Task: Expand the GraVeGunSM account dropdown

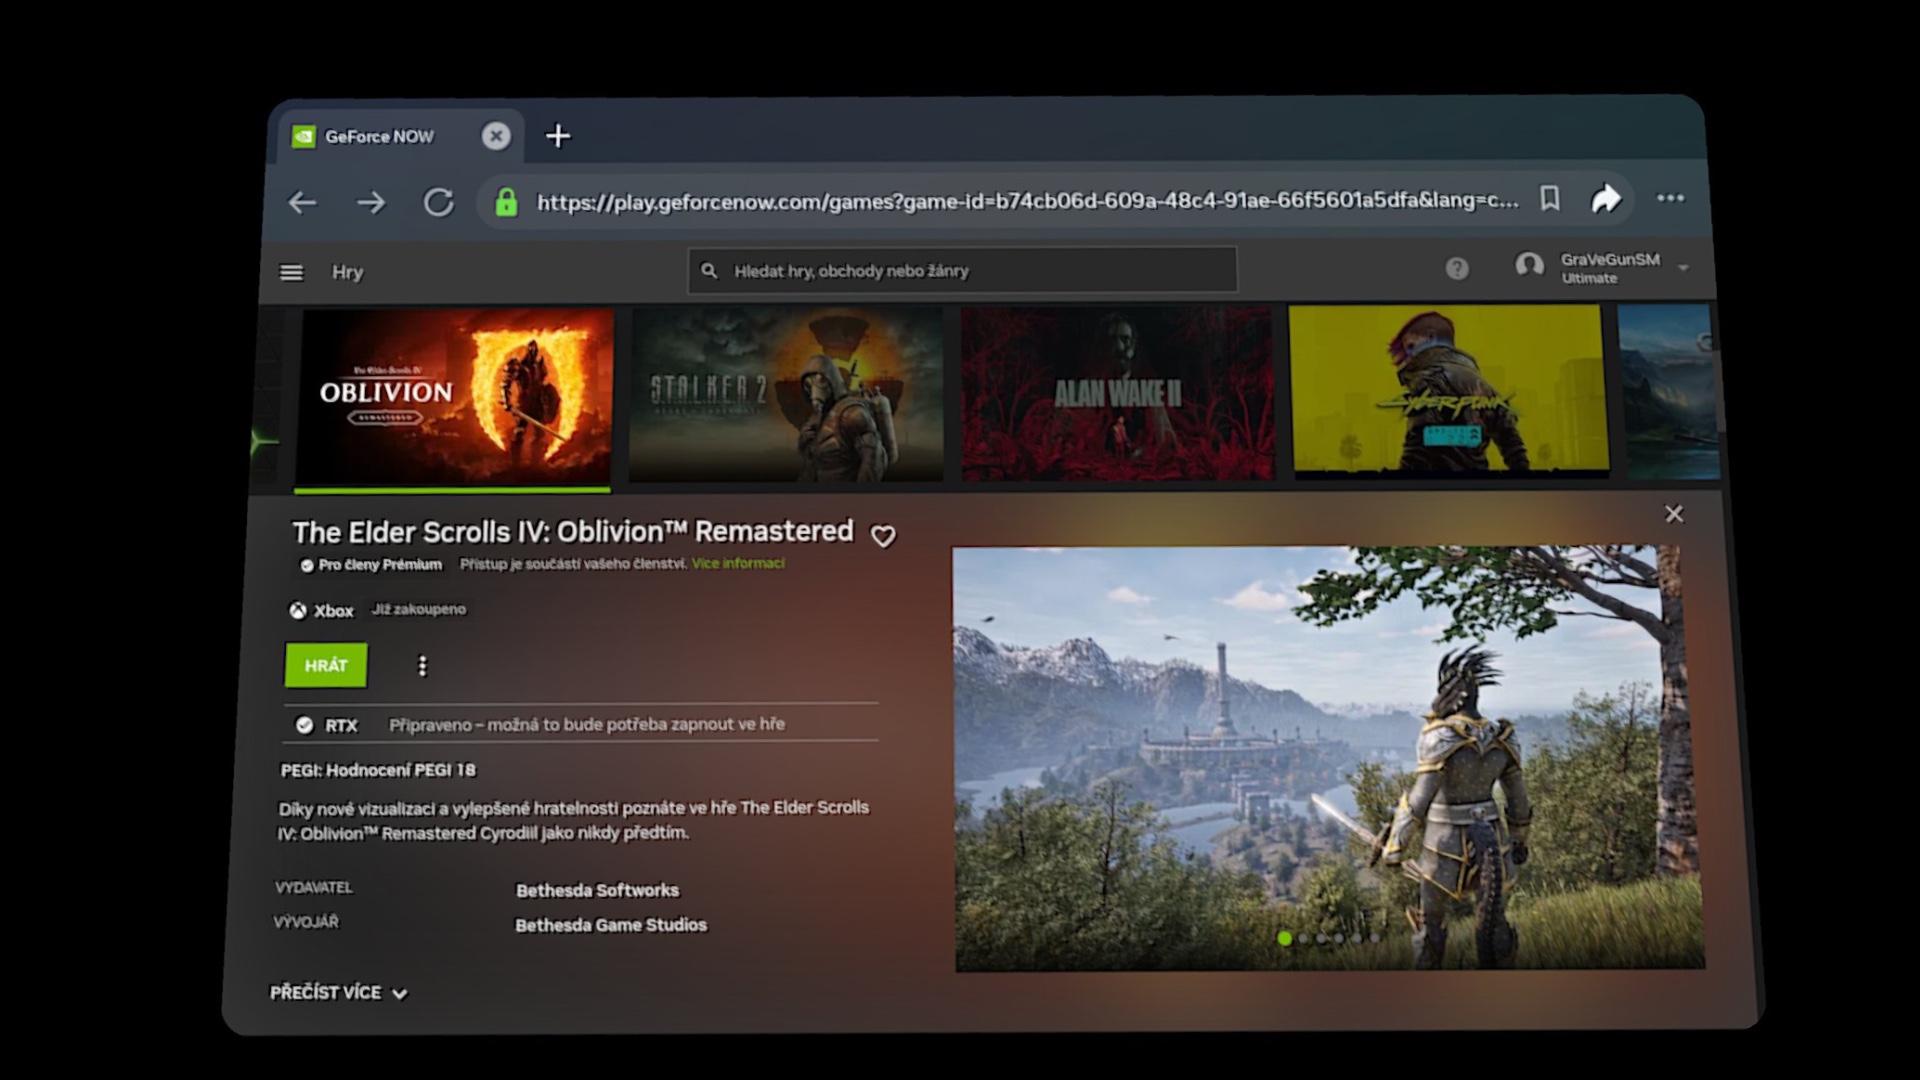Action: tap(1684, 268)
